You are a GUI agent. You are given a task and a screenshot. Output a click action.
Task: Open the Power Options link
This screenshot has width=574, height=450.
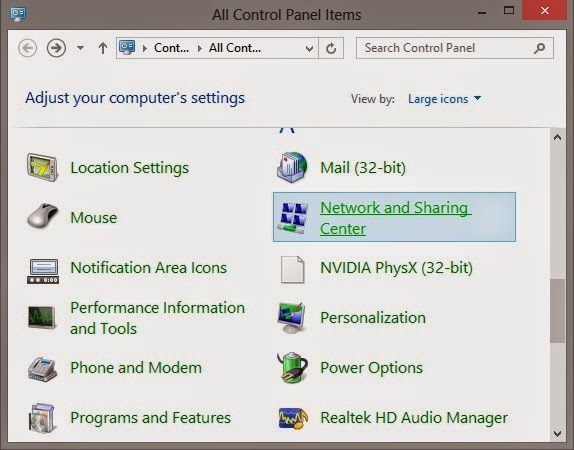(x=372, y=368)
